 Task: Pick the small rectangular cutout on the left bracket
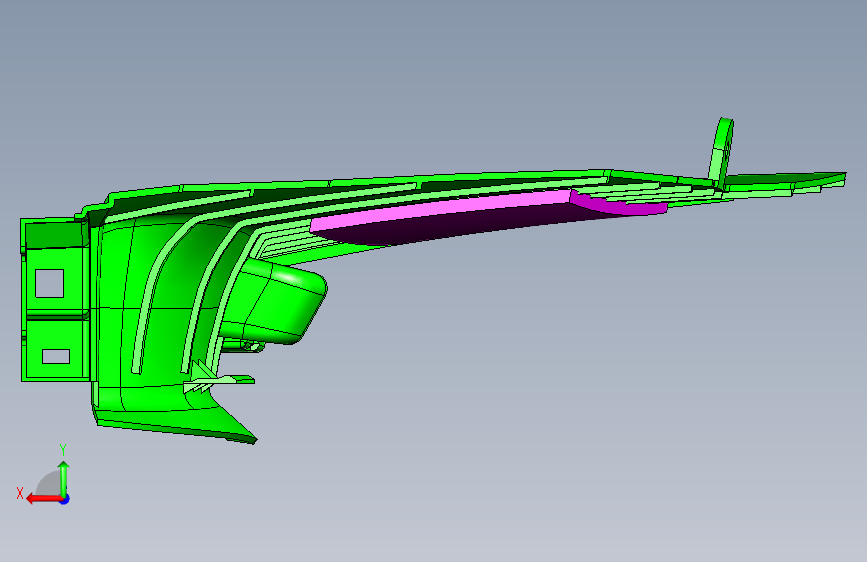coord(56,356)
